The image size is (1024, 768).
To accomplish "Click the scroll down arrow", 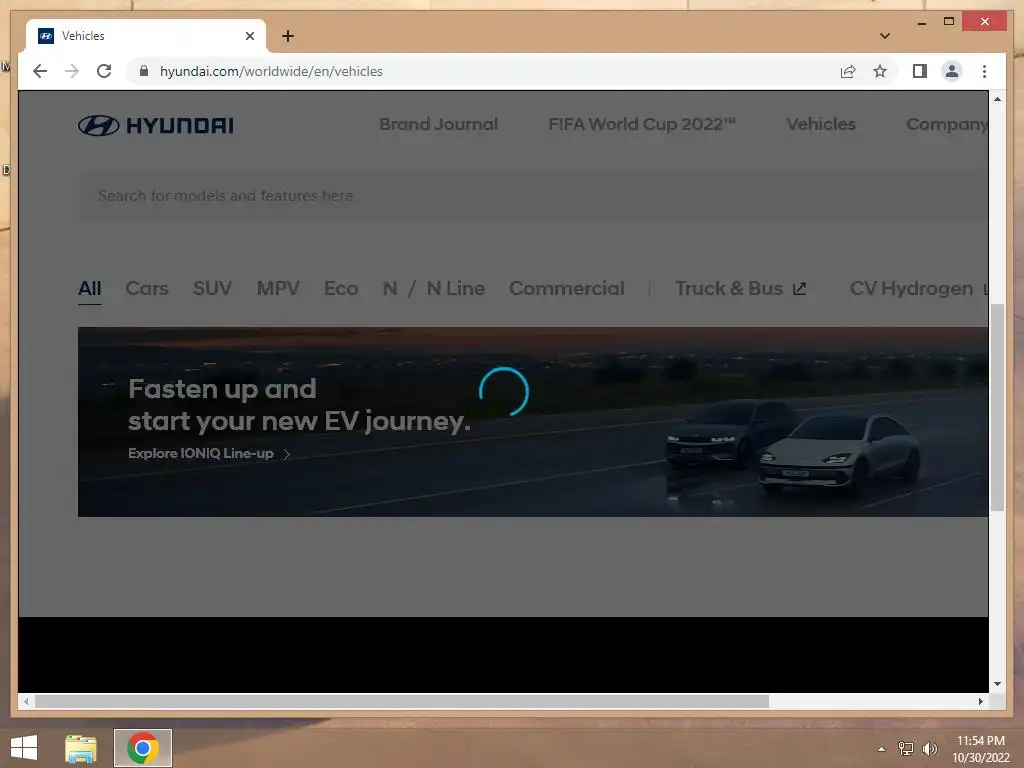I will [x=997, y=684].
